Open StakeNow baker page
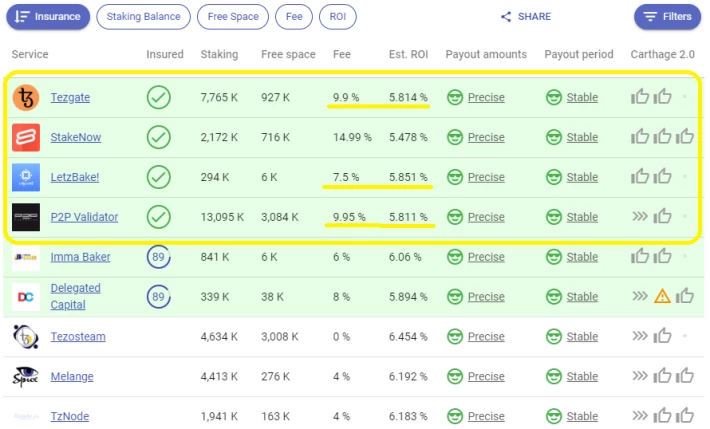 coord(76,137)
